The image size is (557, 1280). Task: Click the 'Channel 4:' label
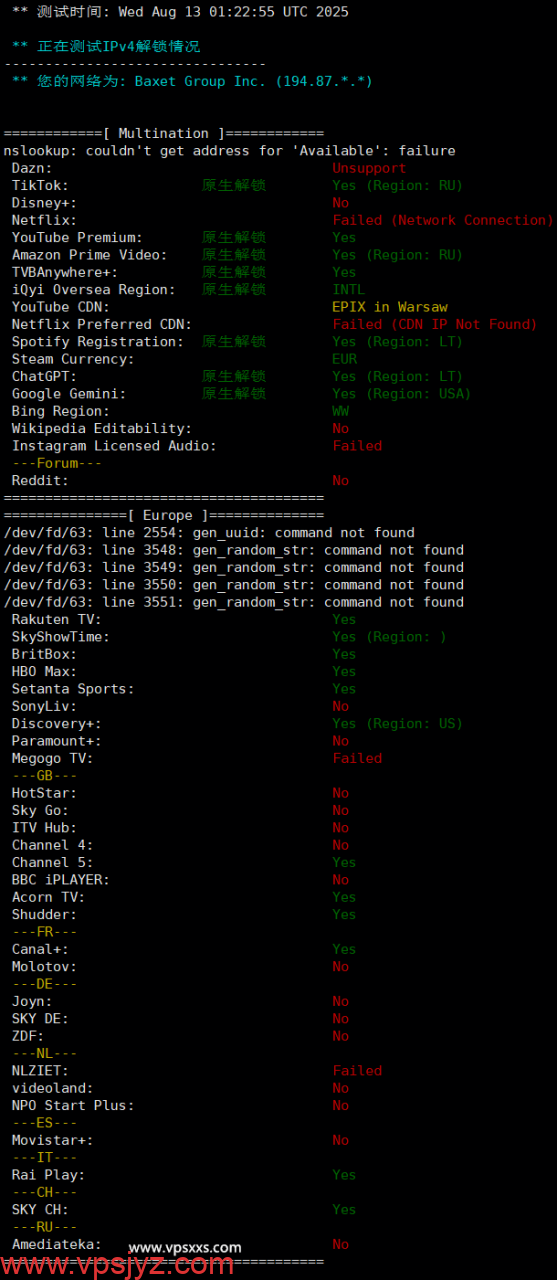pos(52,845)
